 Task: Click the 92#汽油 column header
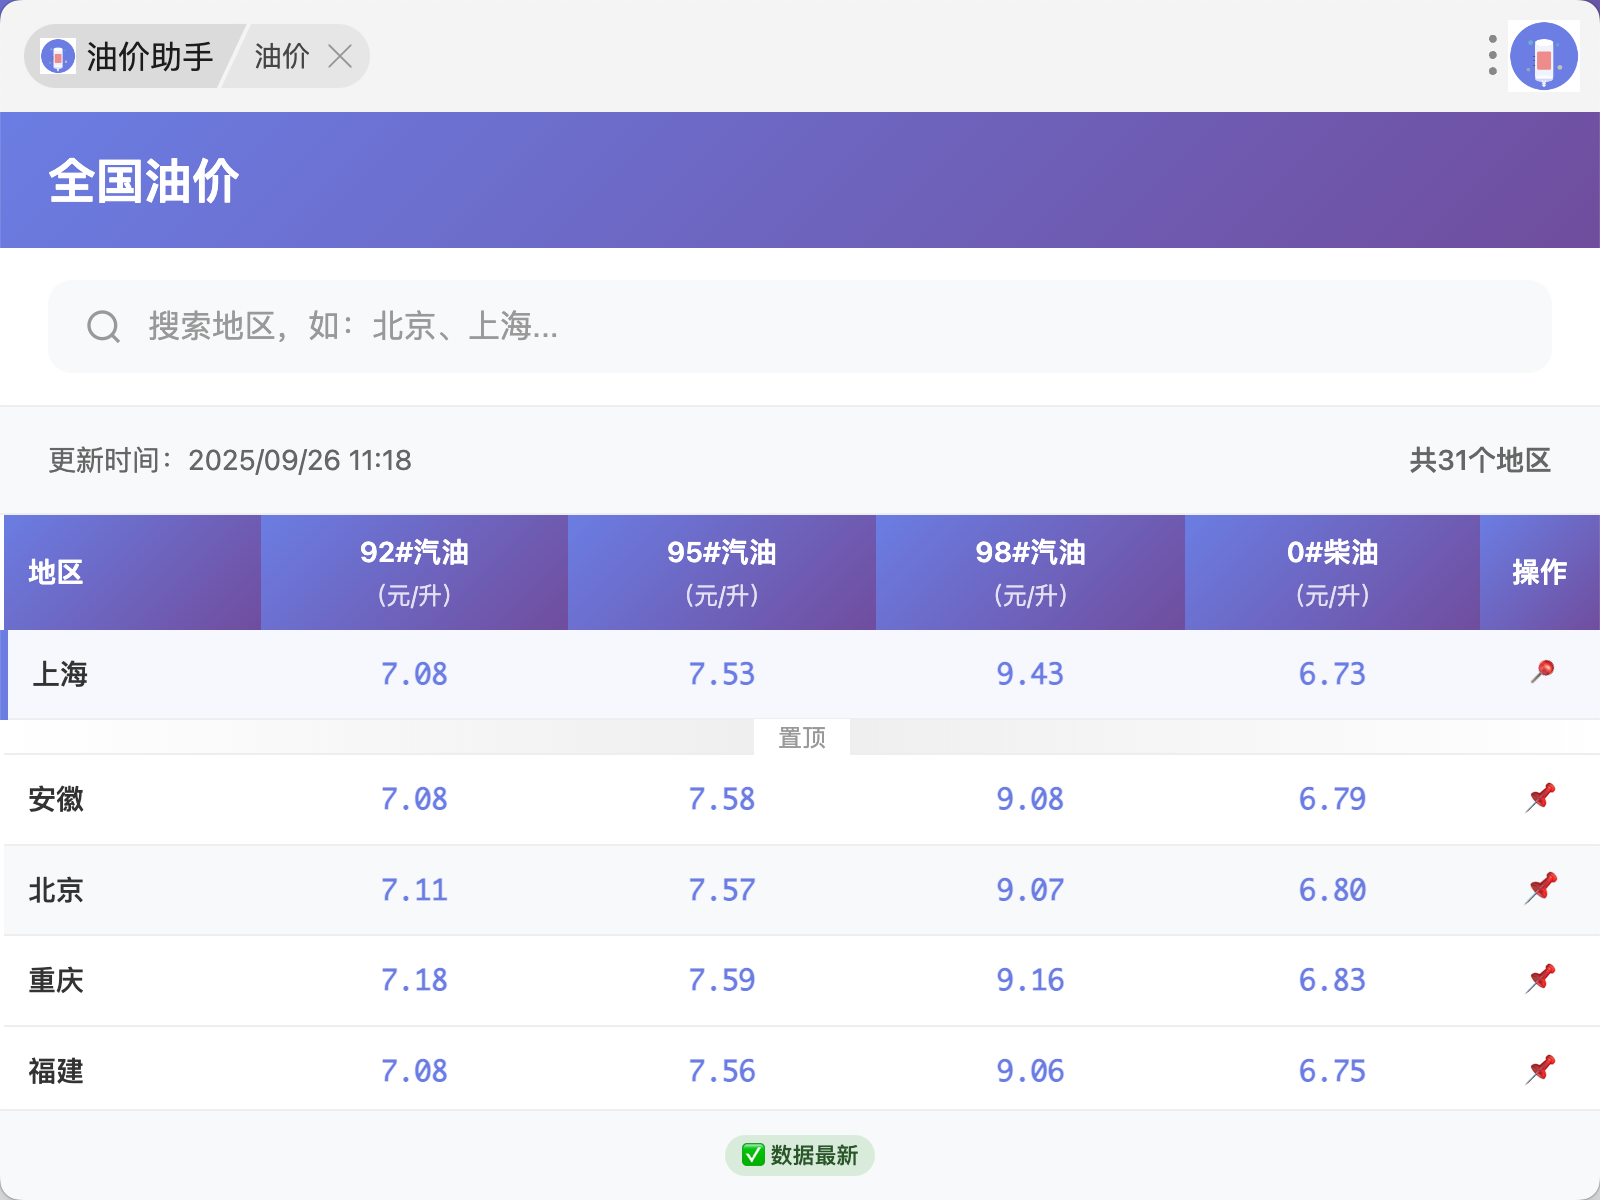(414, 572)
